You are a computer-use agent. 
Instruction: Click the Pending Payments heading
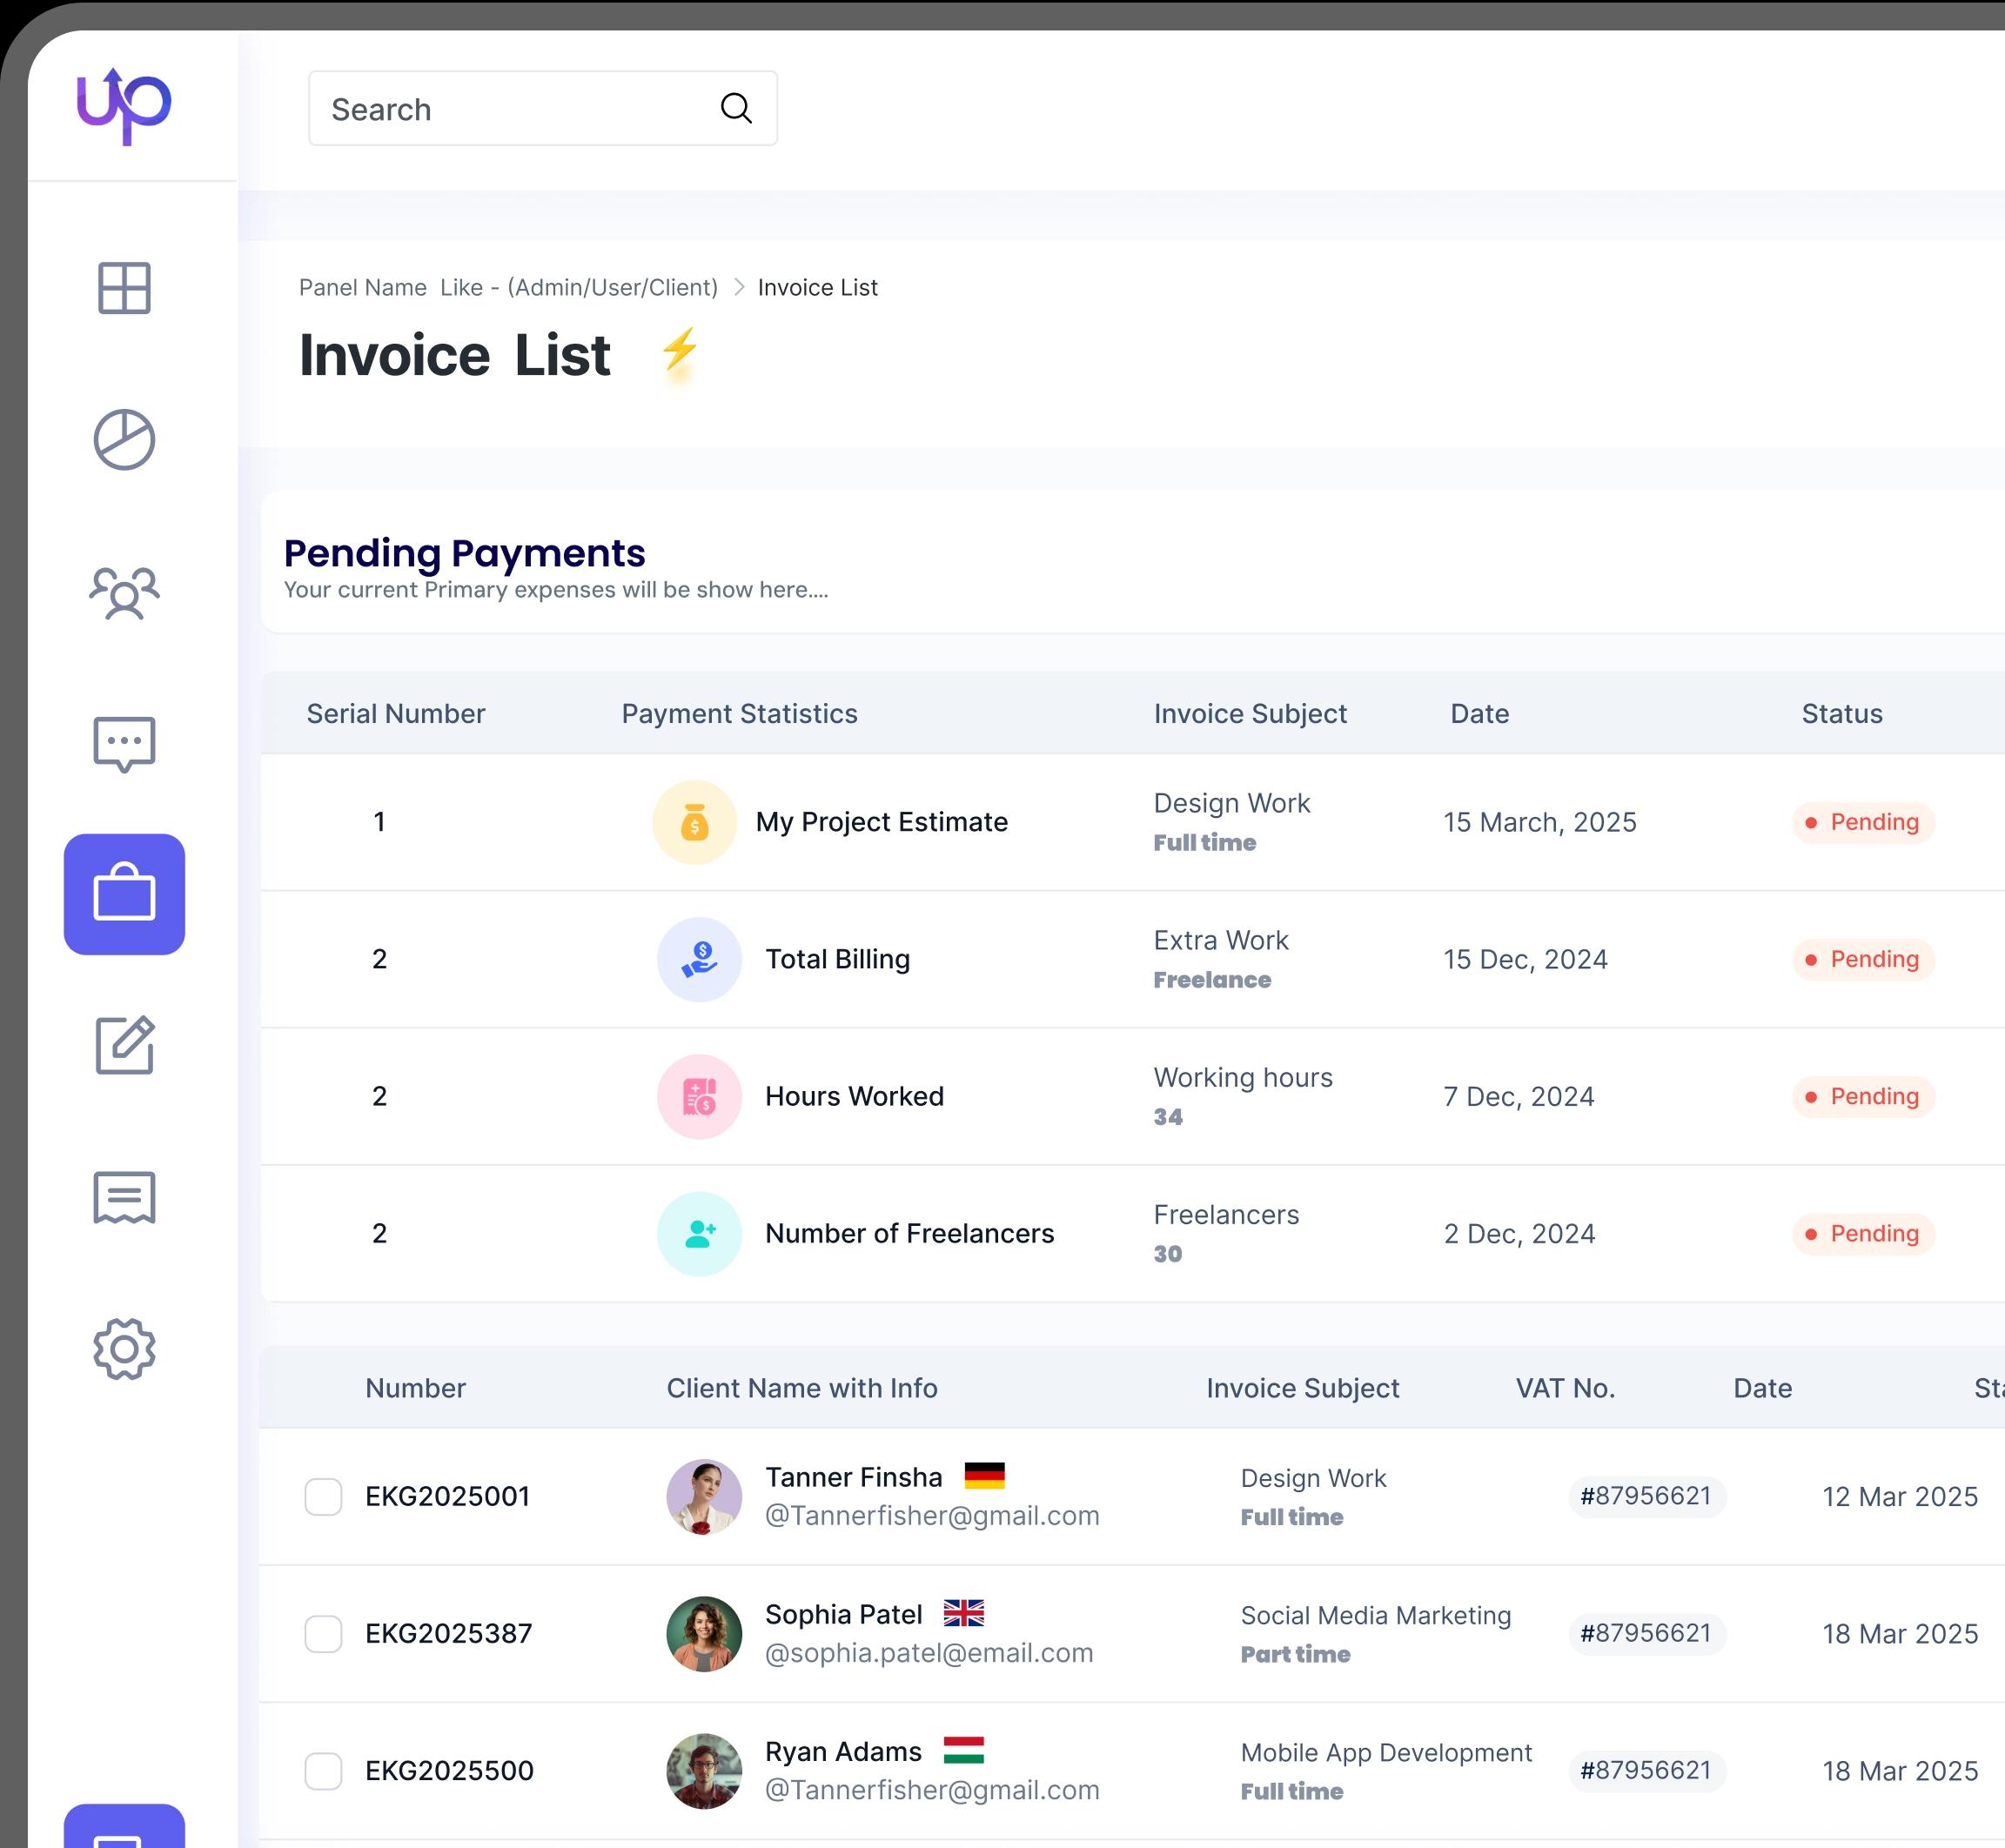[464, 553]
